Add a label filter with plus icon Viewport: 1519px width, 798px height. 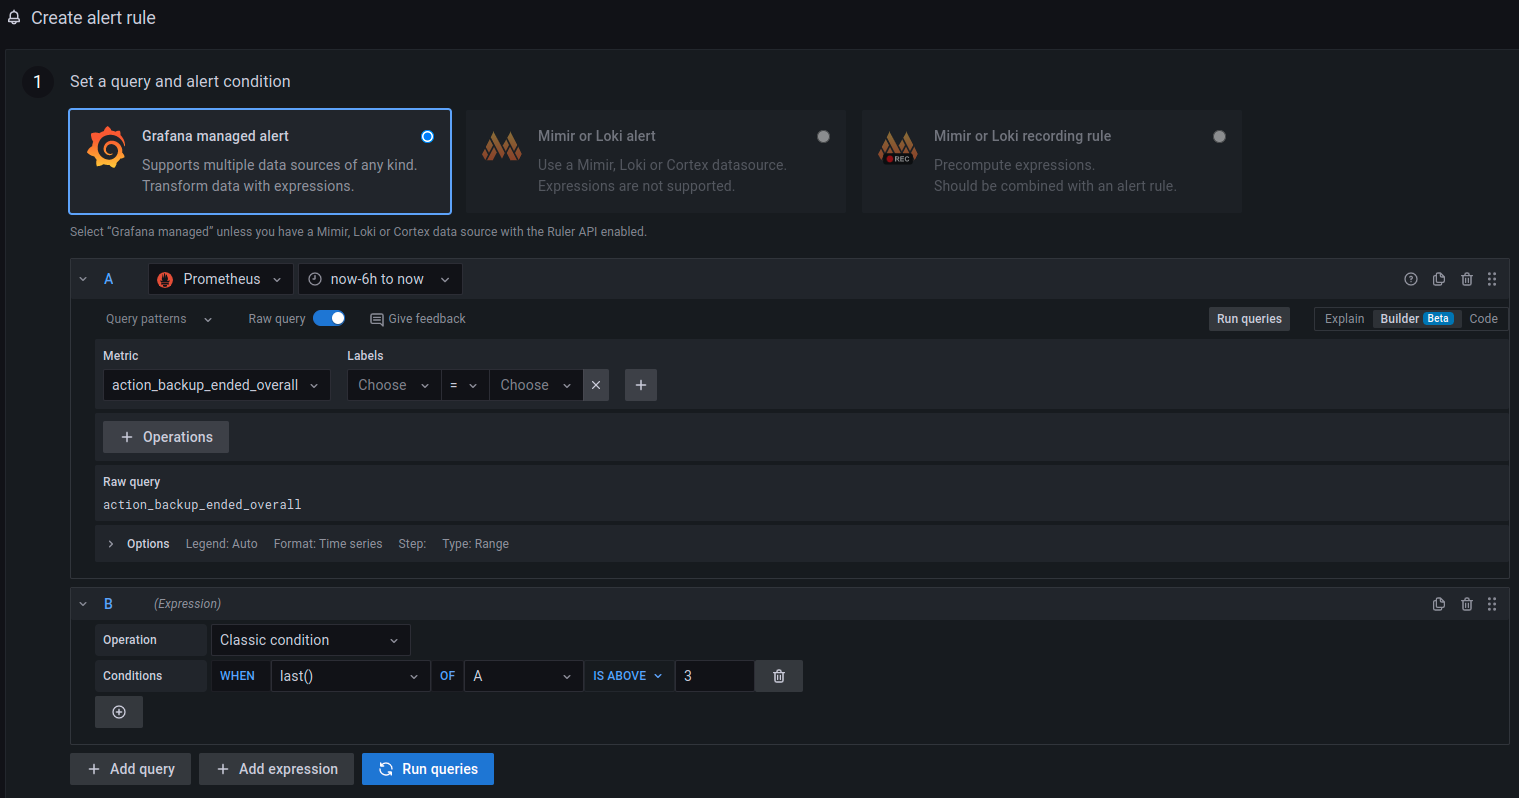(640, 385)
